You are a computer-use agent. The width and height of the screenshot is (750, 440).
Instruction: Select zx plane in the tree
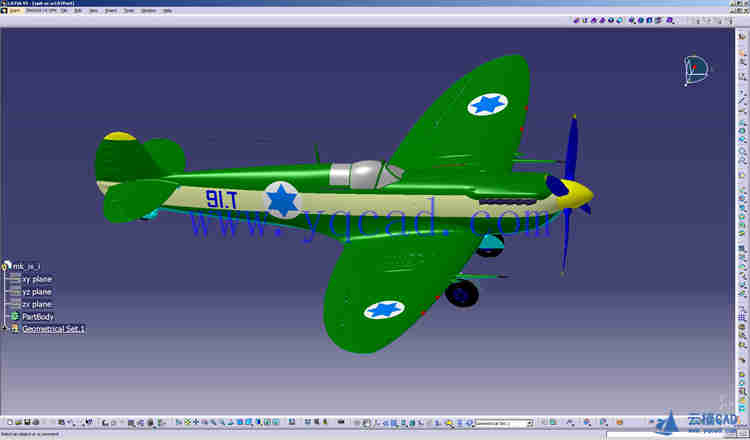(37, 304)
